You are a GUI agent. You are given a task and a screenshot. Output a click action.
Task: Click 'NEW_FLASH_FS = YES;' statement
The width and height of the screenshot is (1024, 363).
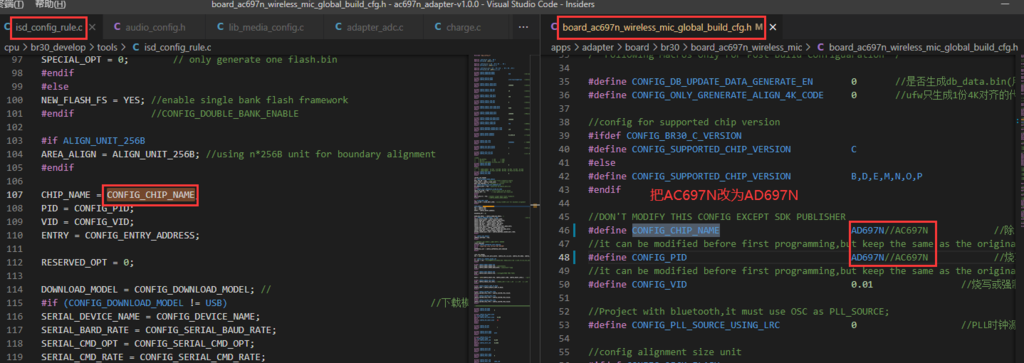pos(93,100)
